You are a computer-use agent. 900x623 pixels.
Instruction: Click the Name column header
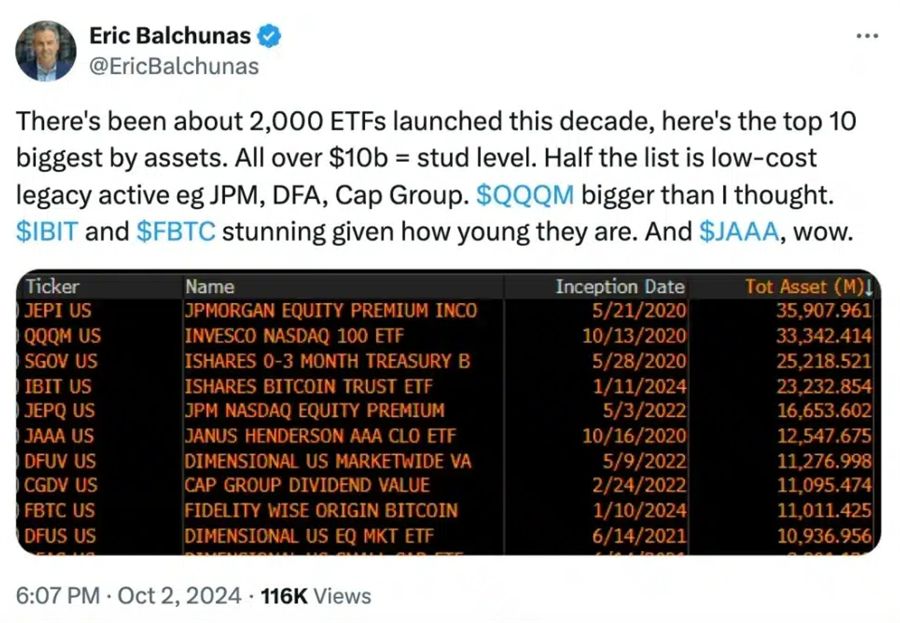pyautogui.click(x=210, y=287)
